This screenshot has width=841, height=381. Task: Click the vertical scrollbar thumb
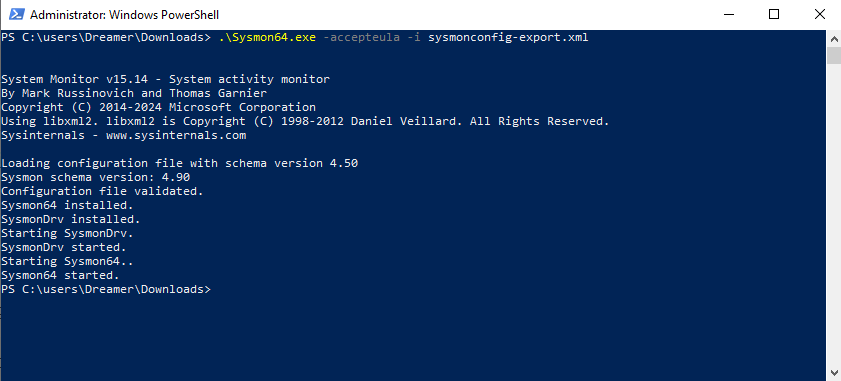click(x=834, y=56)
